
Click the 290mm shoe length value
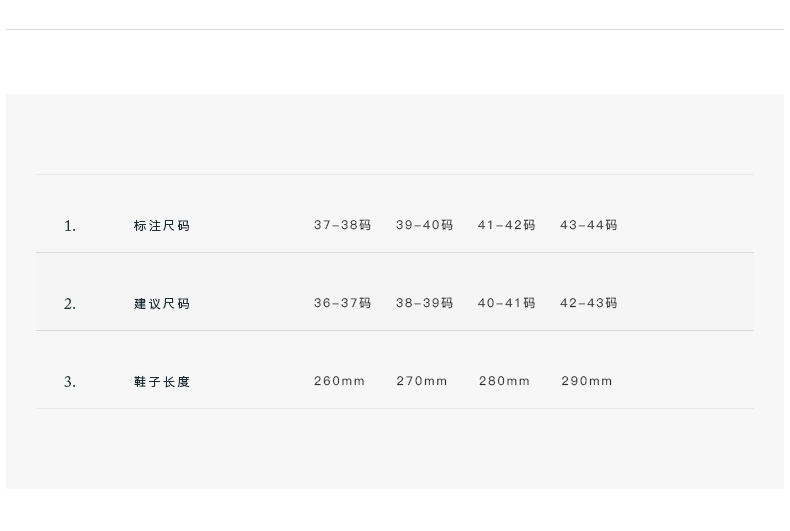[x=586, y=381]
